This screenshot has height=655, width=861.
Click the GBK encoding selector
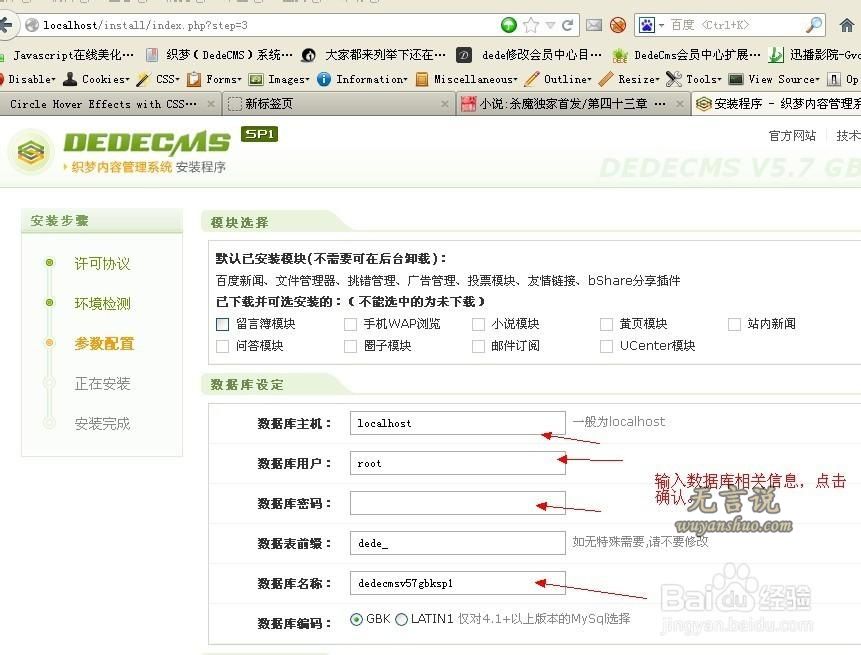(x=358, y=619)
